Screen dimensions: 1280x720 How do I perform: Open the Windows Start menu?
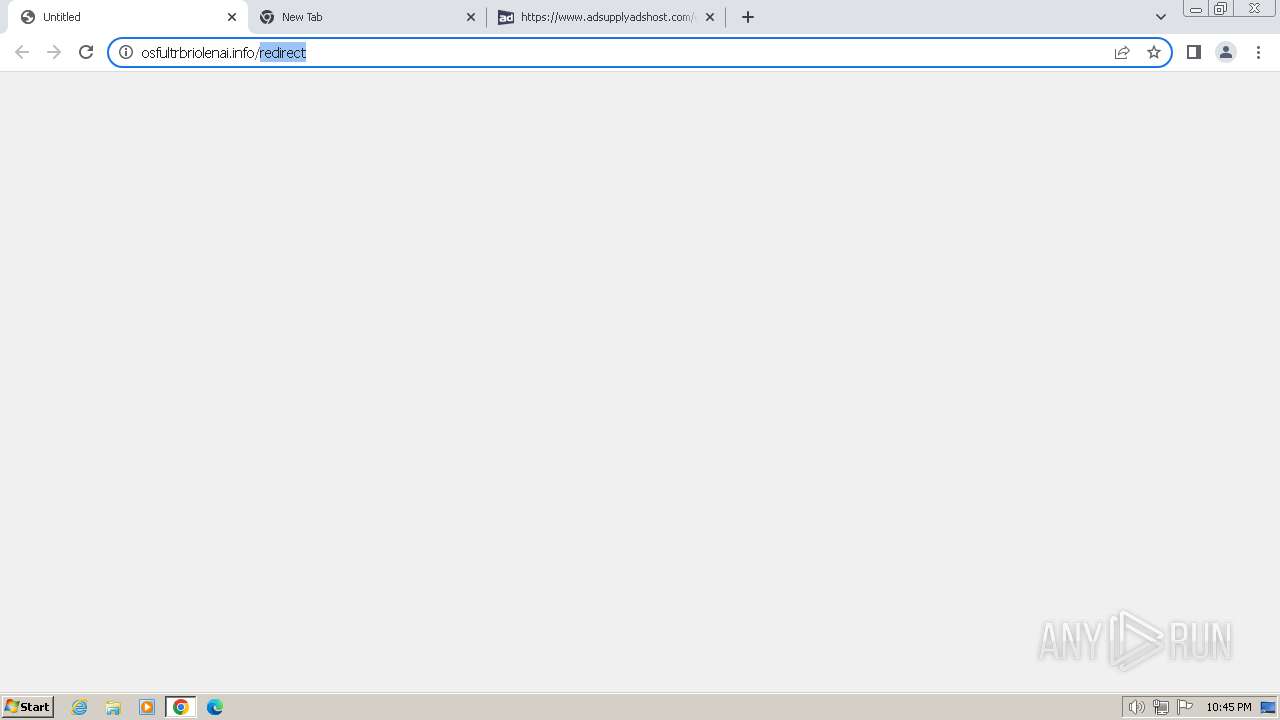(x=28, y=707)
